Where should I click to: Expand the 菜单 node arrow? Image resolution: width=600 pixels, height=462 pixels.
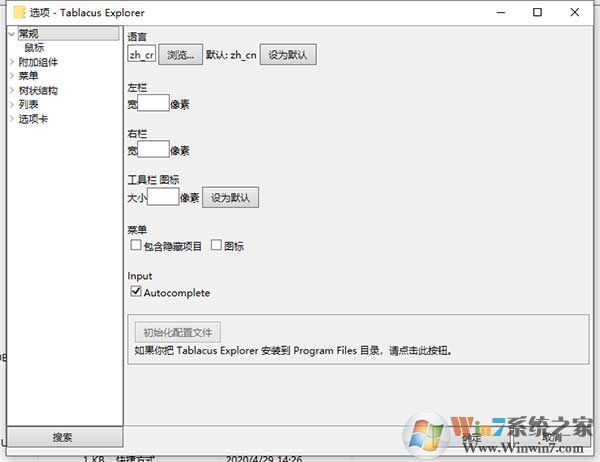click(12, 75)
